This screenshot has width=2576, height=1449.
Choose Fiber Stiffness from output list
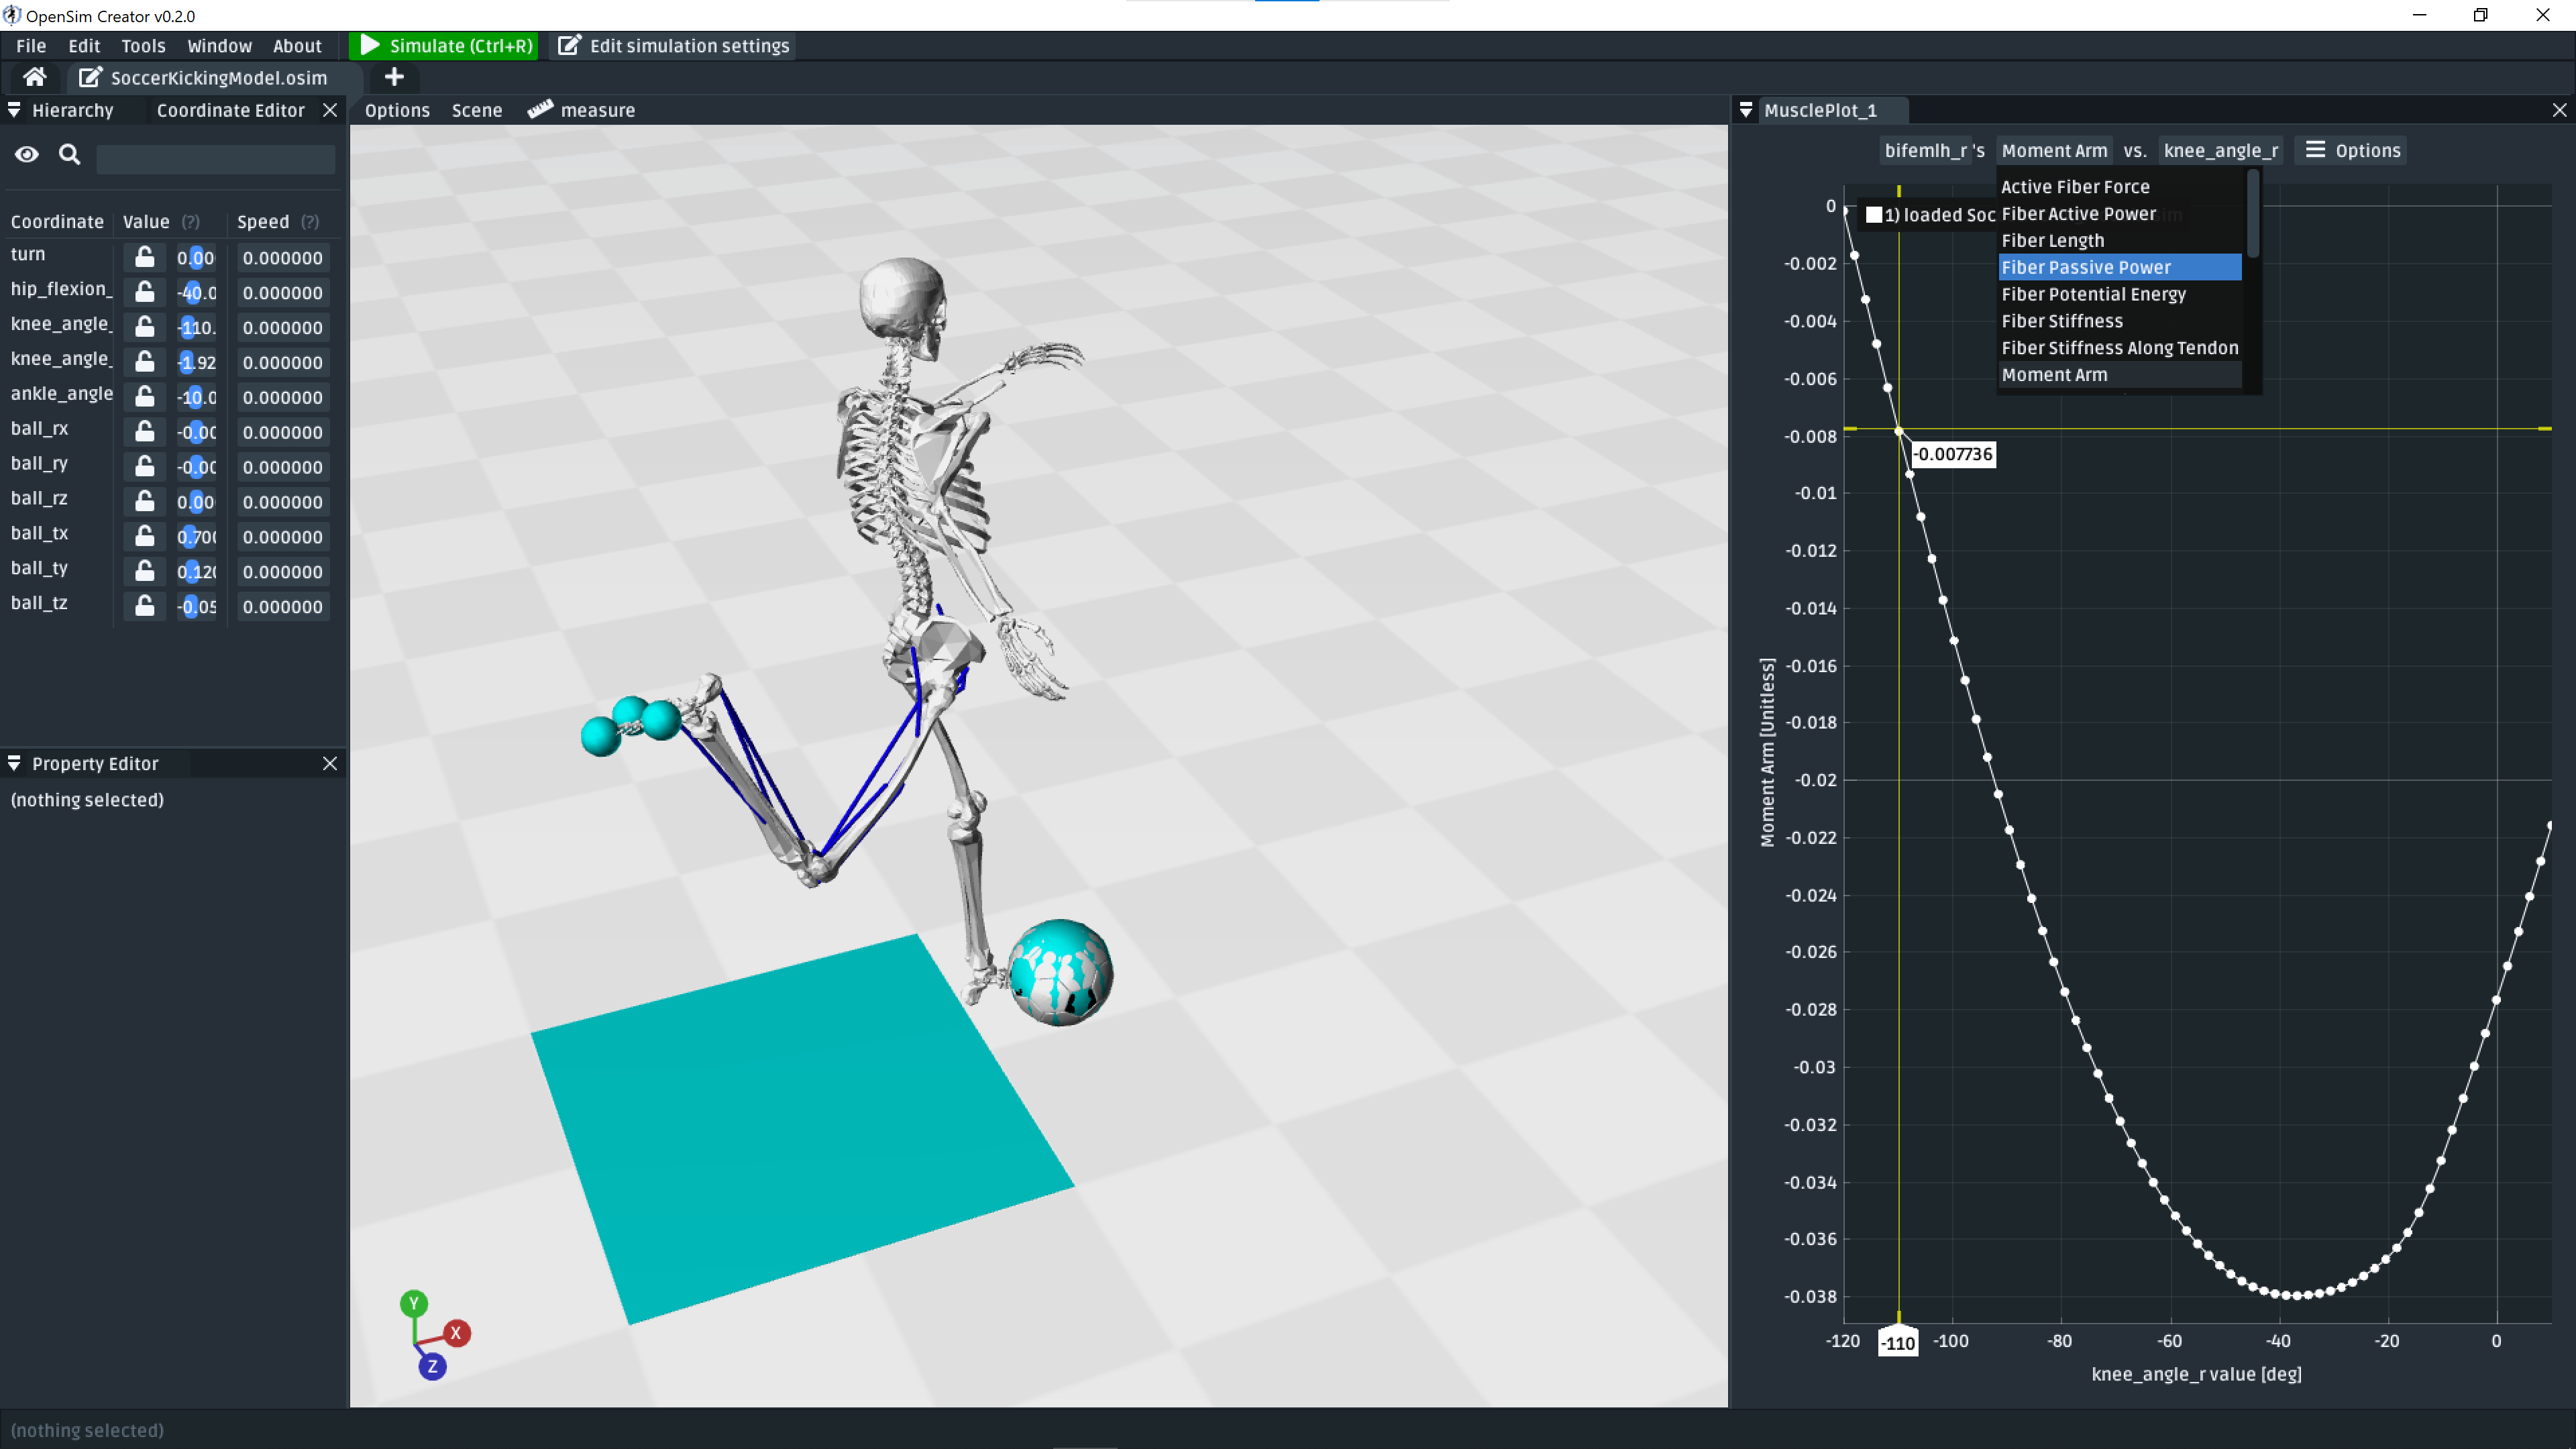pyautogui.click(x=2061, y=321)
